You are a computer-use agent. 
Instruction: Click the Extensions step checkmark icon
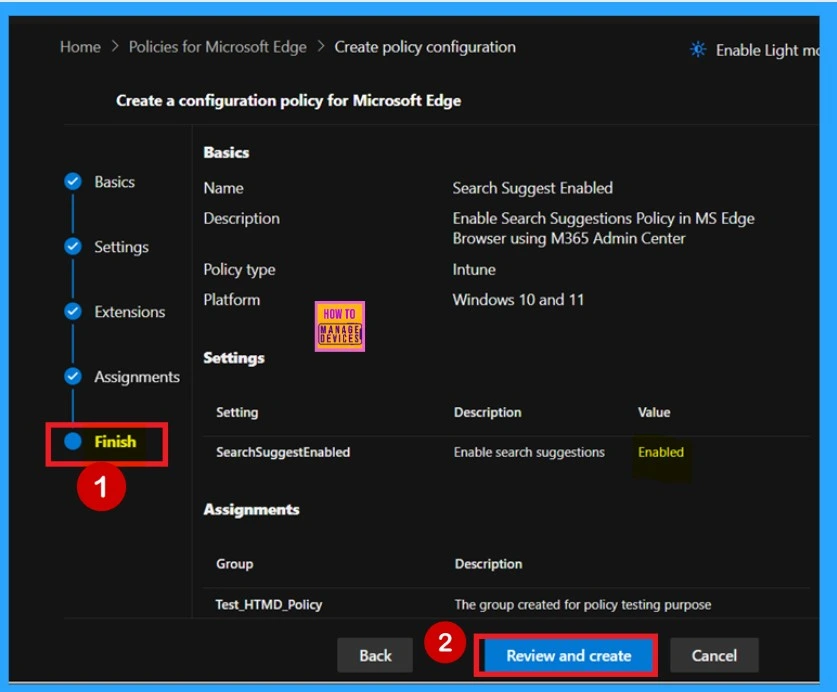pos(73,311)
